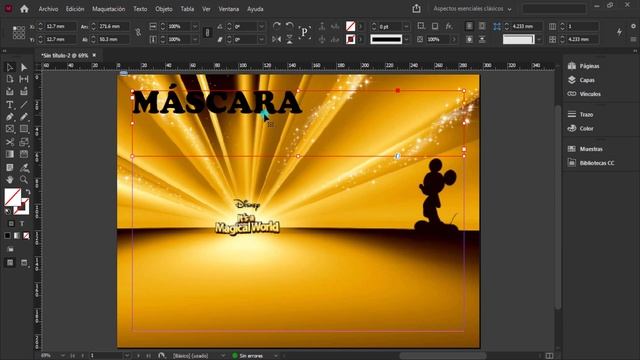Open page number dropdown in status bar
The width and height of the screenshot is (640, 360).
[x=127, y=356]
